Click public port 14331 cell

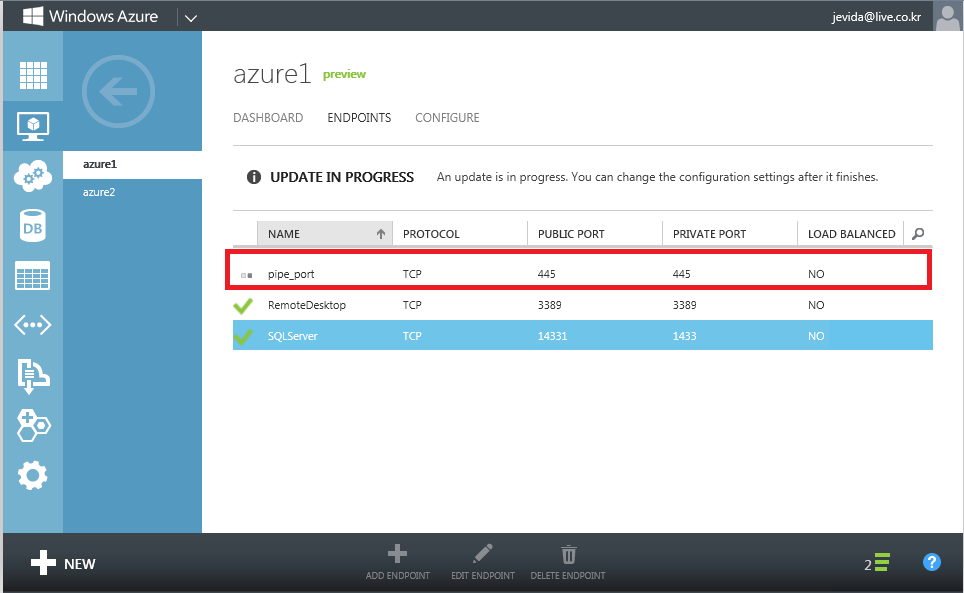[552, 336]
